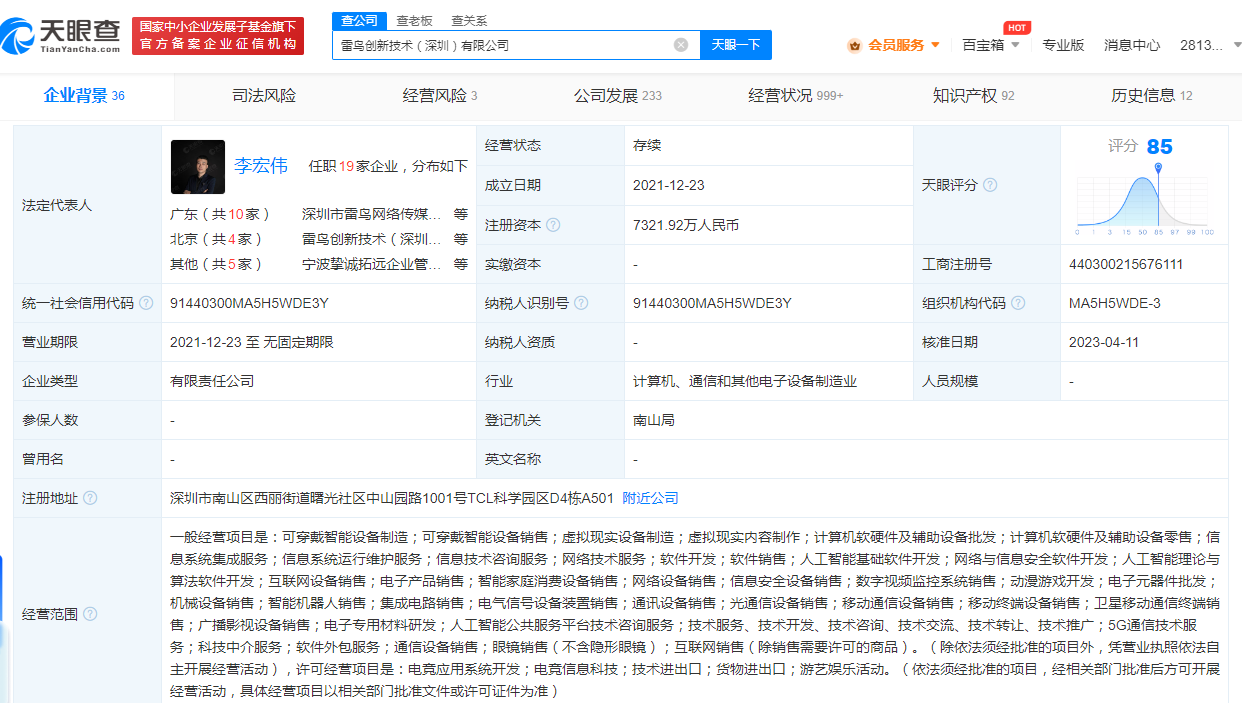Click credit code 91440300MA5H5WDE3Y under 统一社会信用代码
Viewport: 1242px width, 703px height.
[x=250, y=303]
